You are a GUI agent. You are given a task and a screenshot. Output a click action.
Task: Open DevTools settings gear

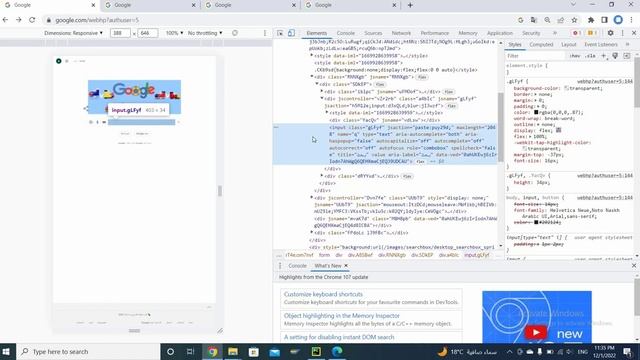pyautogui.click(x=610, y=33)
